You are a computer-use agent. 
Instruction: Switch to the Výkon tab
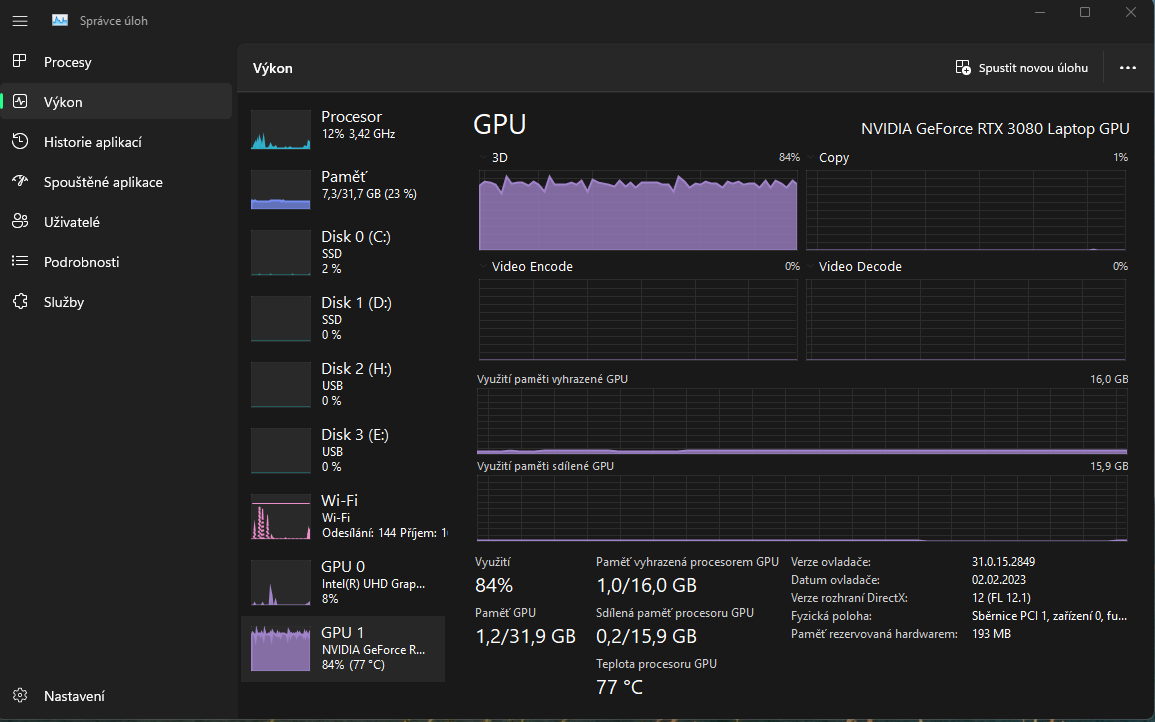[63, 102]
